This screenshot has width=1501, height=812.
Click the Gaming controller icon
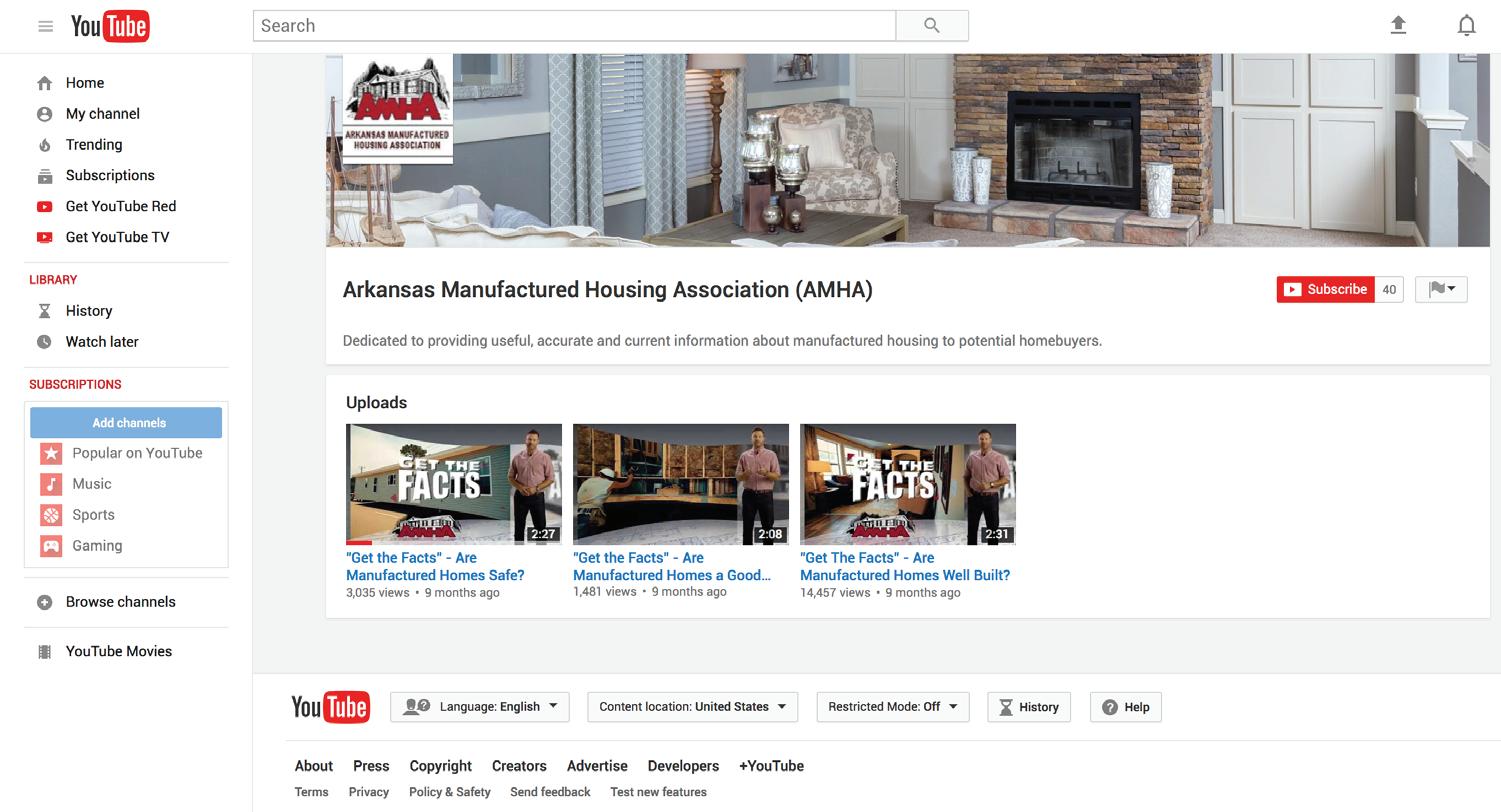51,546
